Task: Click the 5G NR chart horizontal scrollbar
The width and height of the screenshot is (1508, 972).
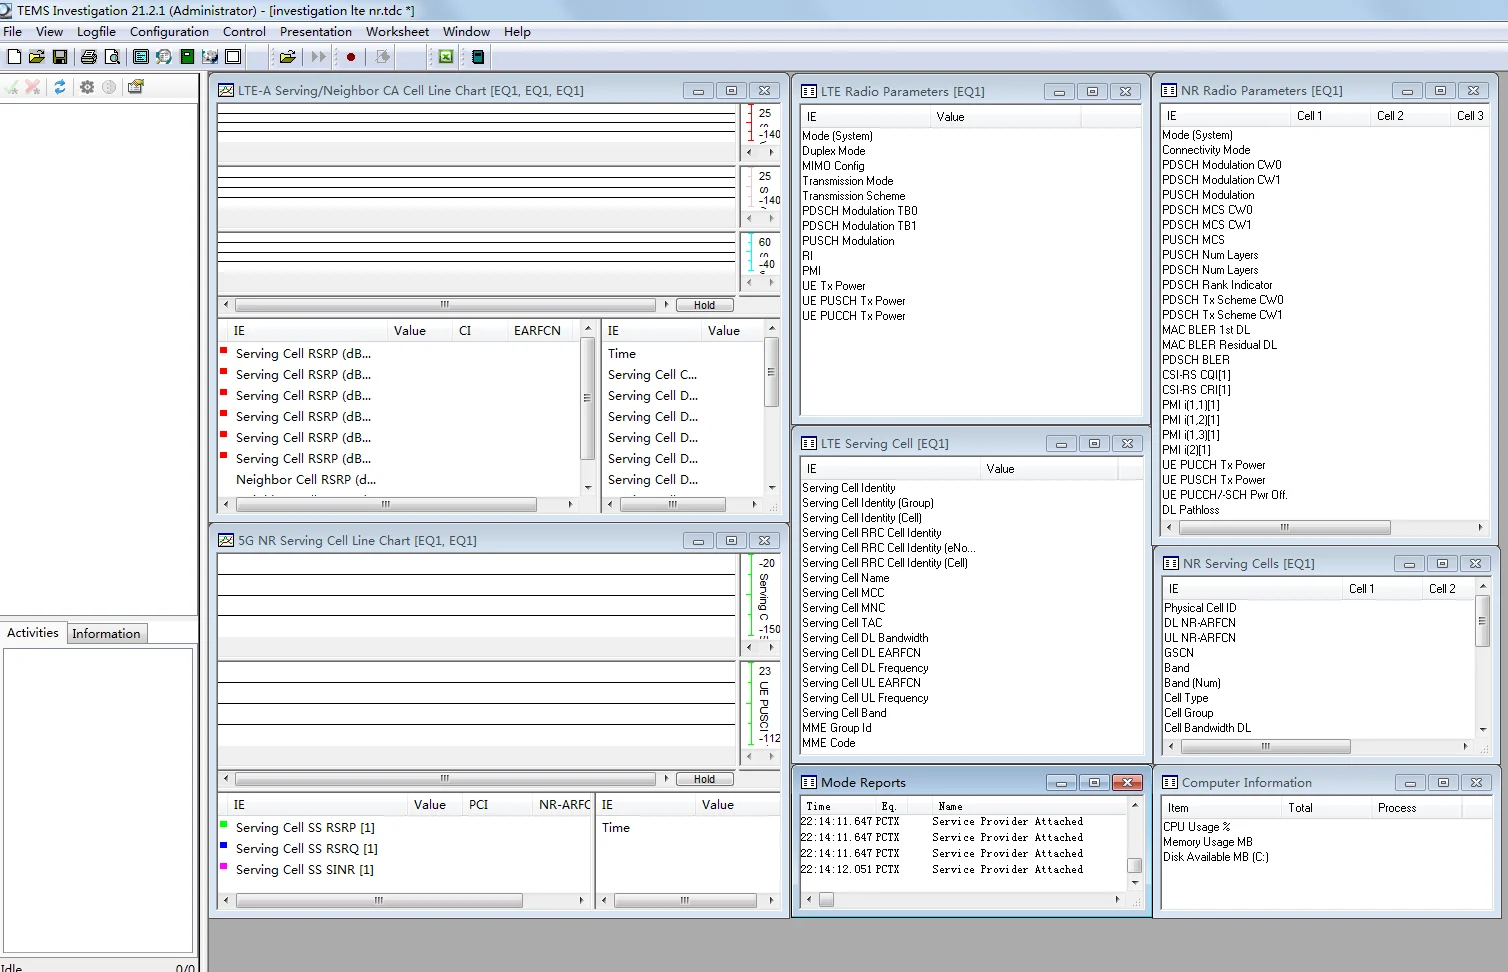Action: [x=446, y=779]
